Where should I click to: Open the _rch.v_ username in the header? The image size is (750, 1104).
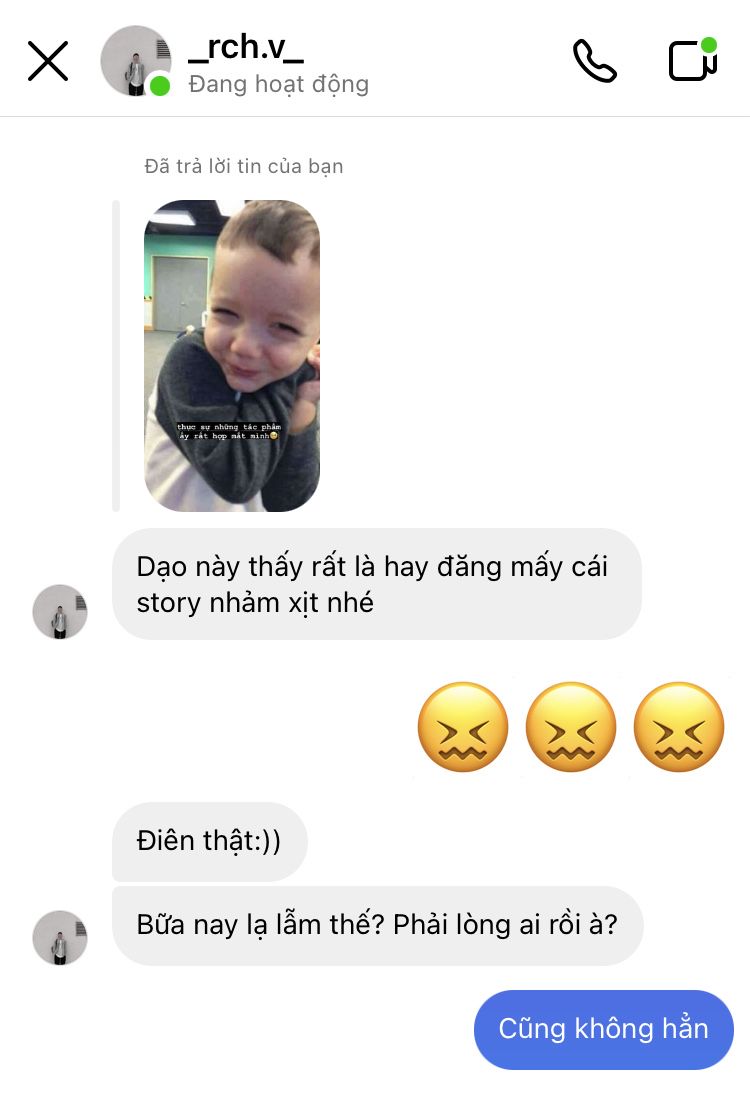246,48
